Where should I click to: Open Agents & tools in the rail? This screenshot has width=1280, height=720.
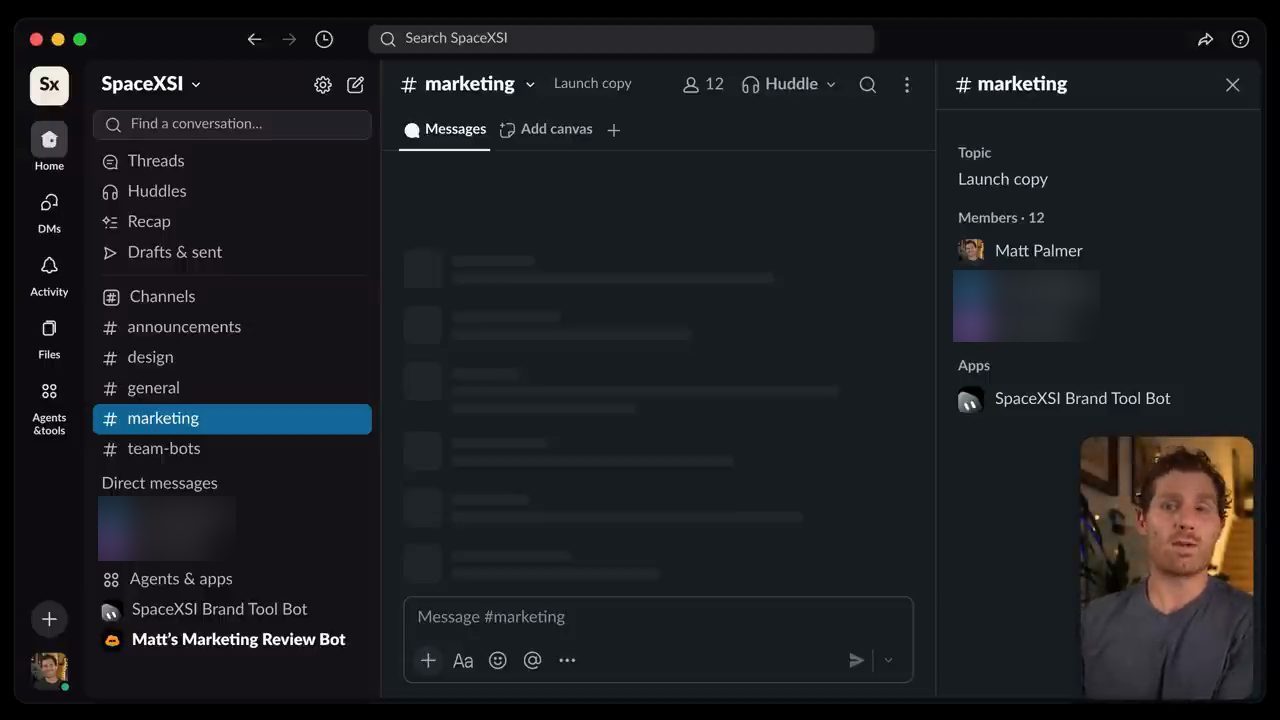[49, 409]
